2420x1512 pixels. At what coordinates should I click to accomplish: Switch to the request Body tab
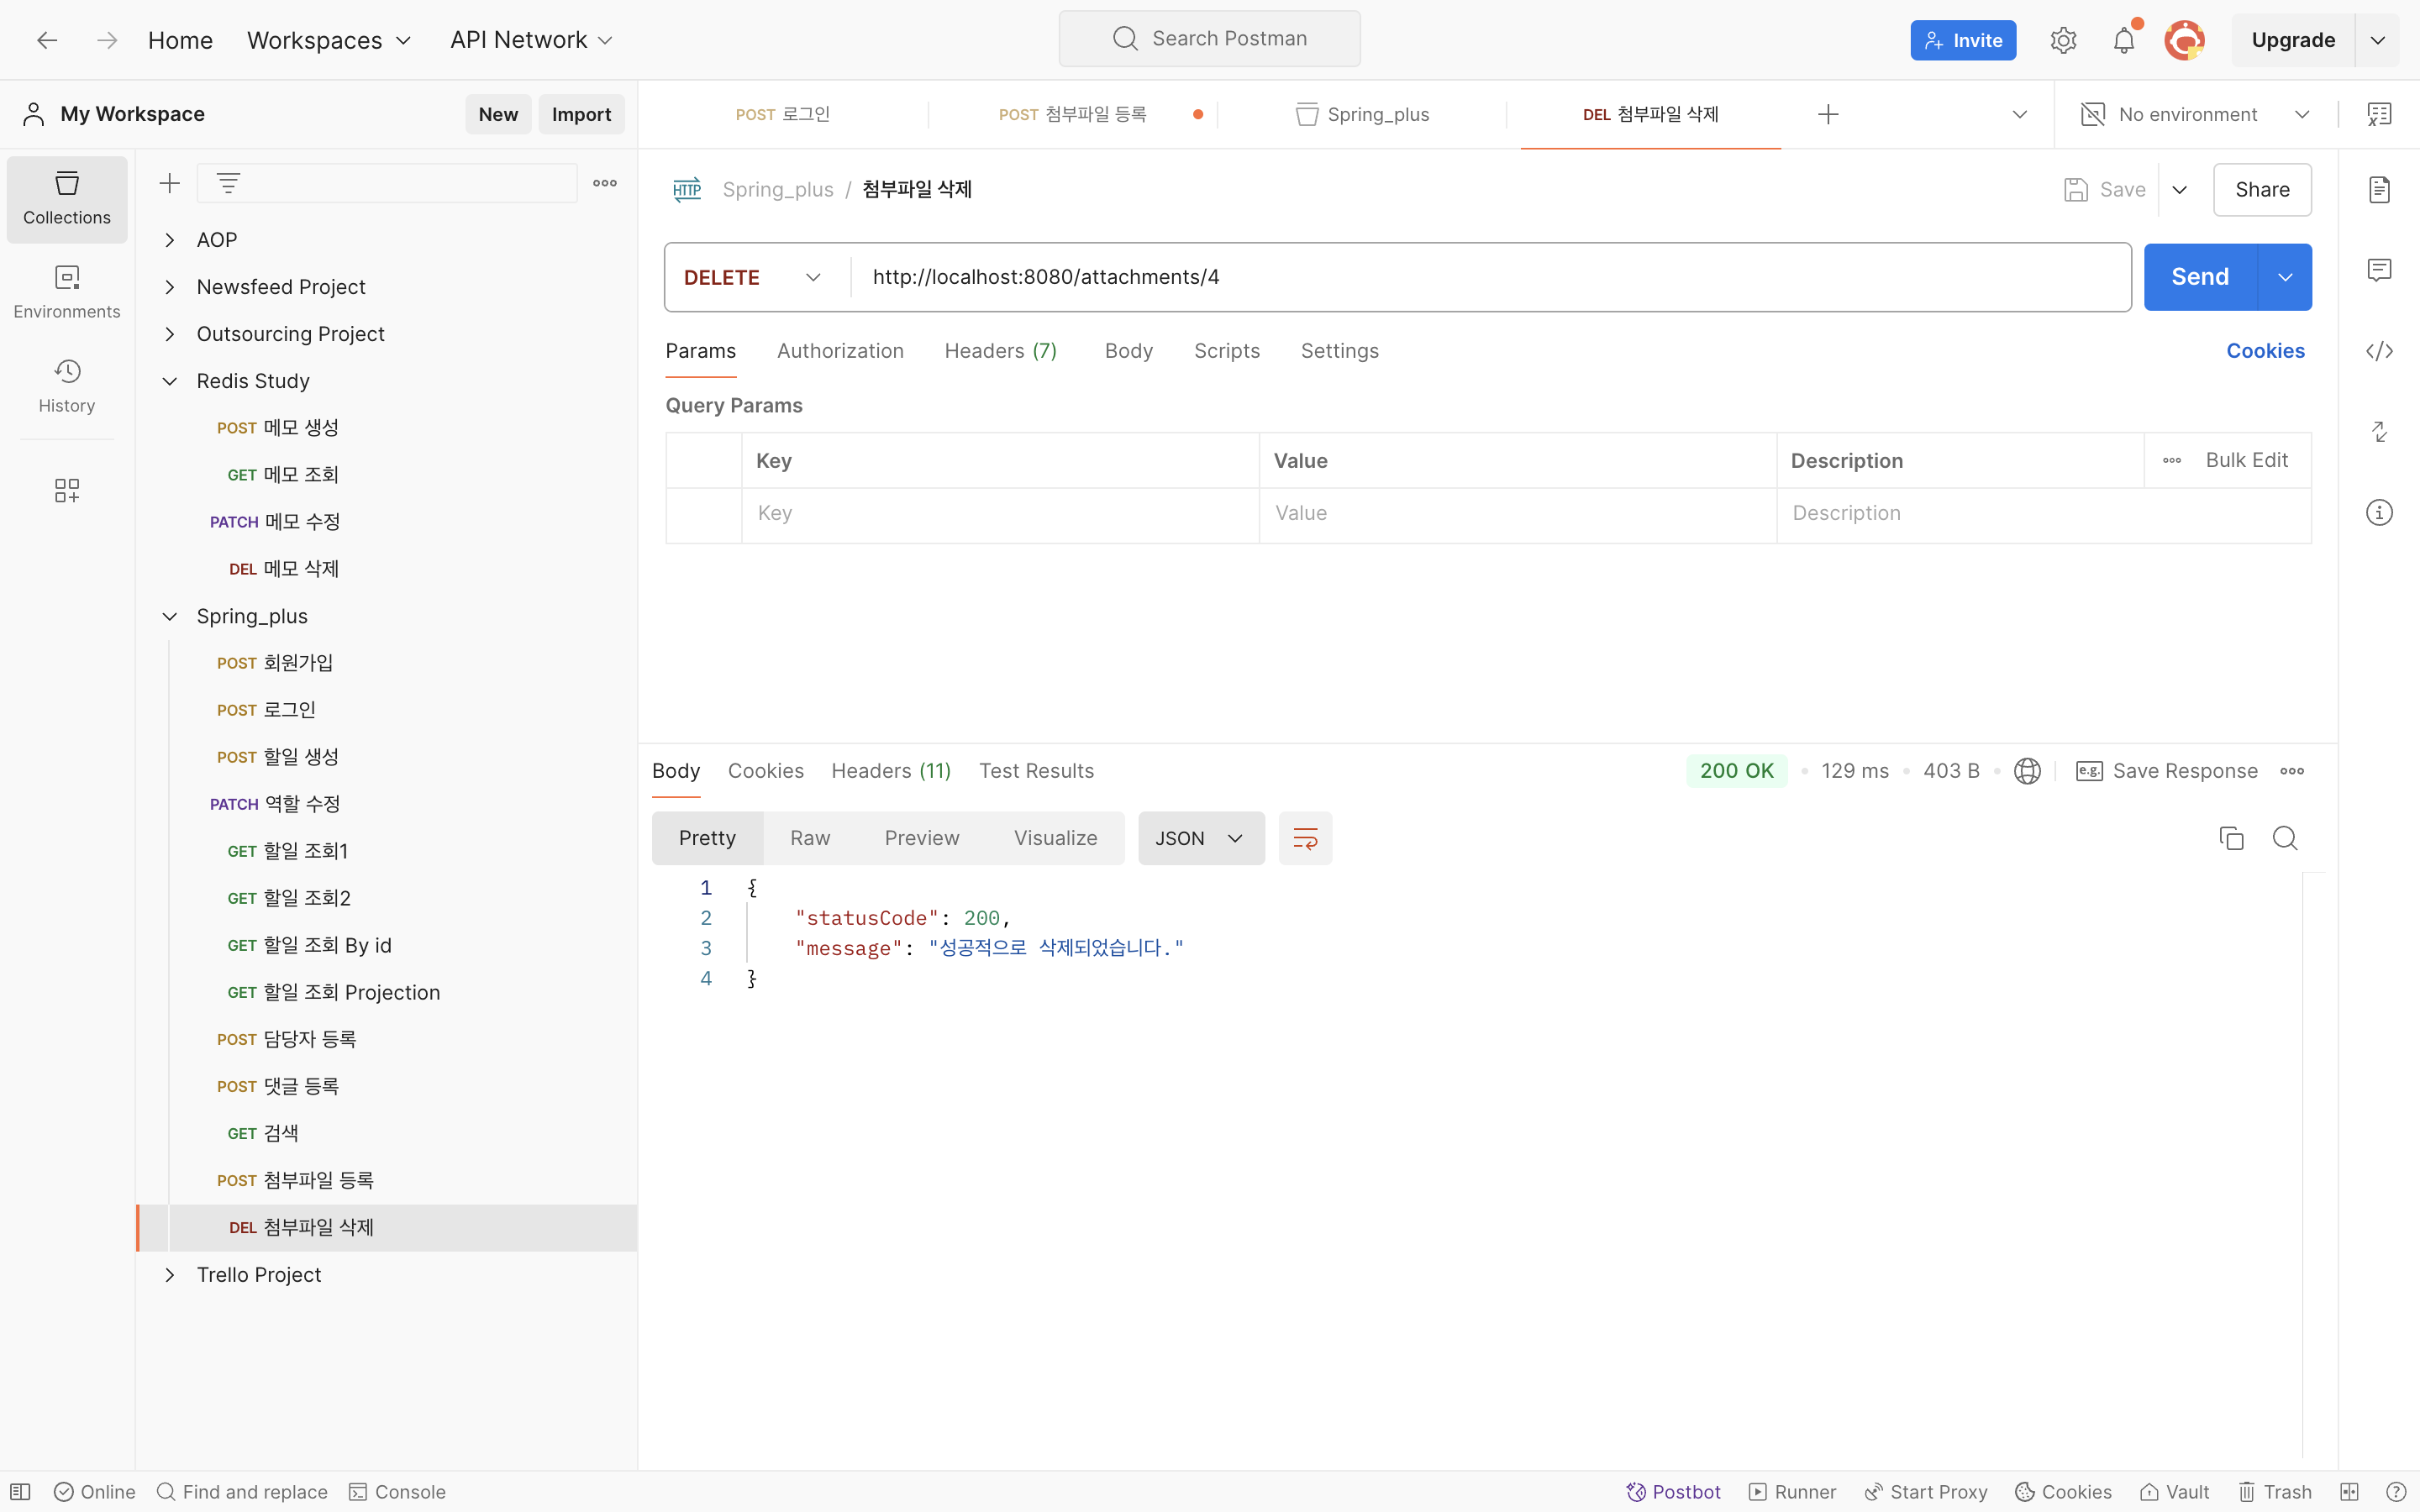[x=1129, y=351]
